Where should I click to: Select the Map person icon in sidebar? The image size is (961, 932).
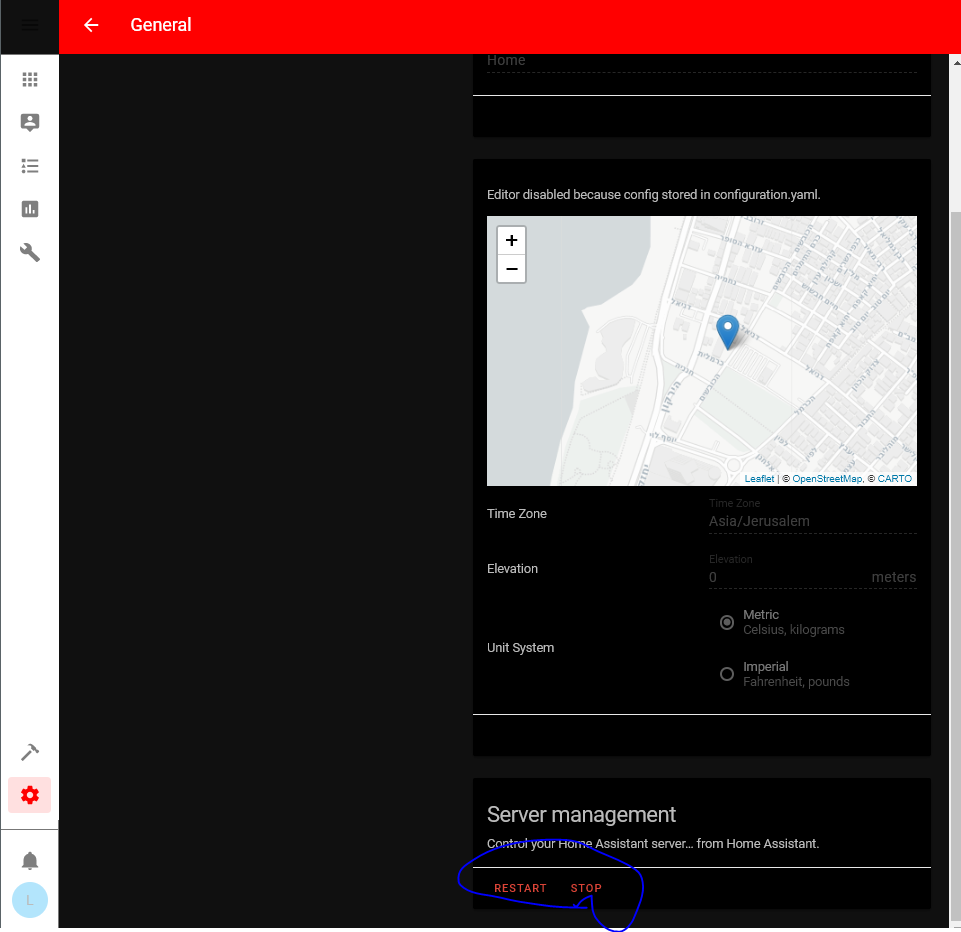[29, 122]
